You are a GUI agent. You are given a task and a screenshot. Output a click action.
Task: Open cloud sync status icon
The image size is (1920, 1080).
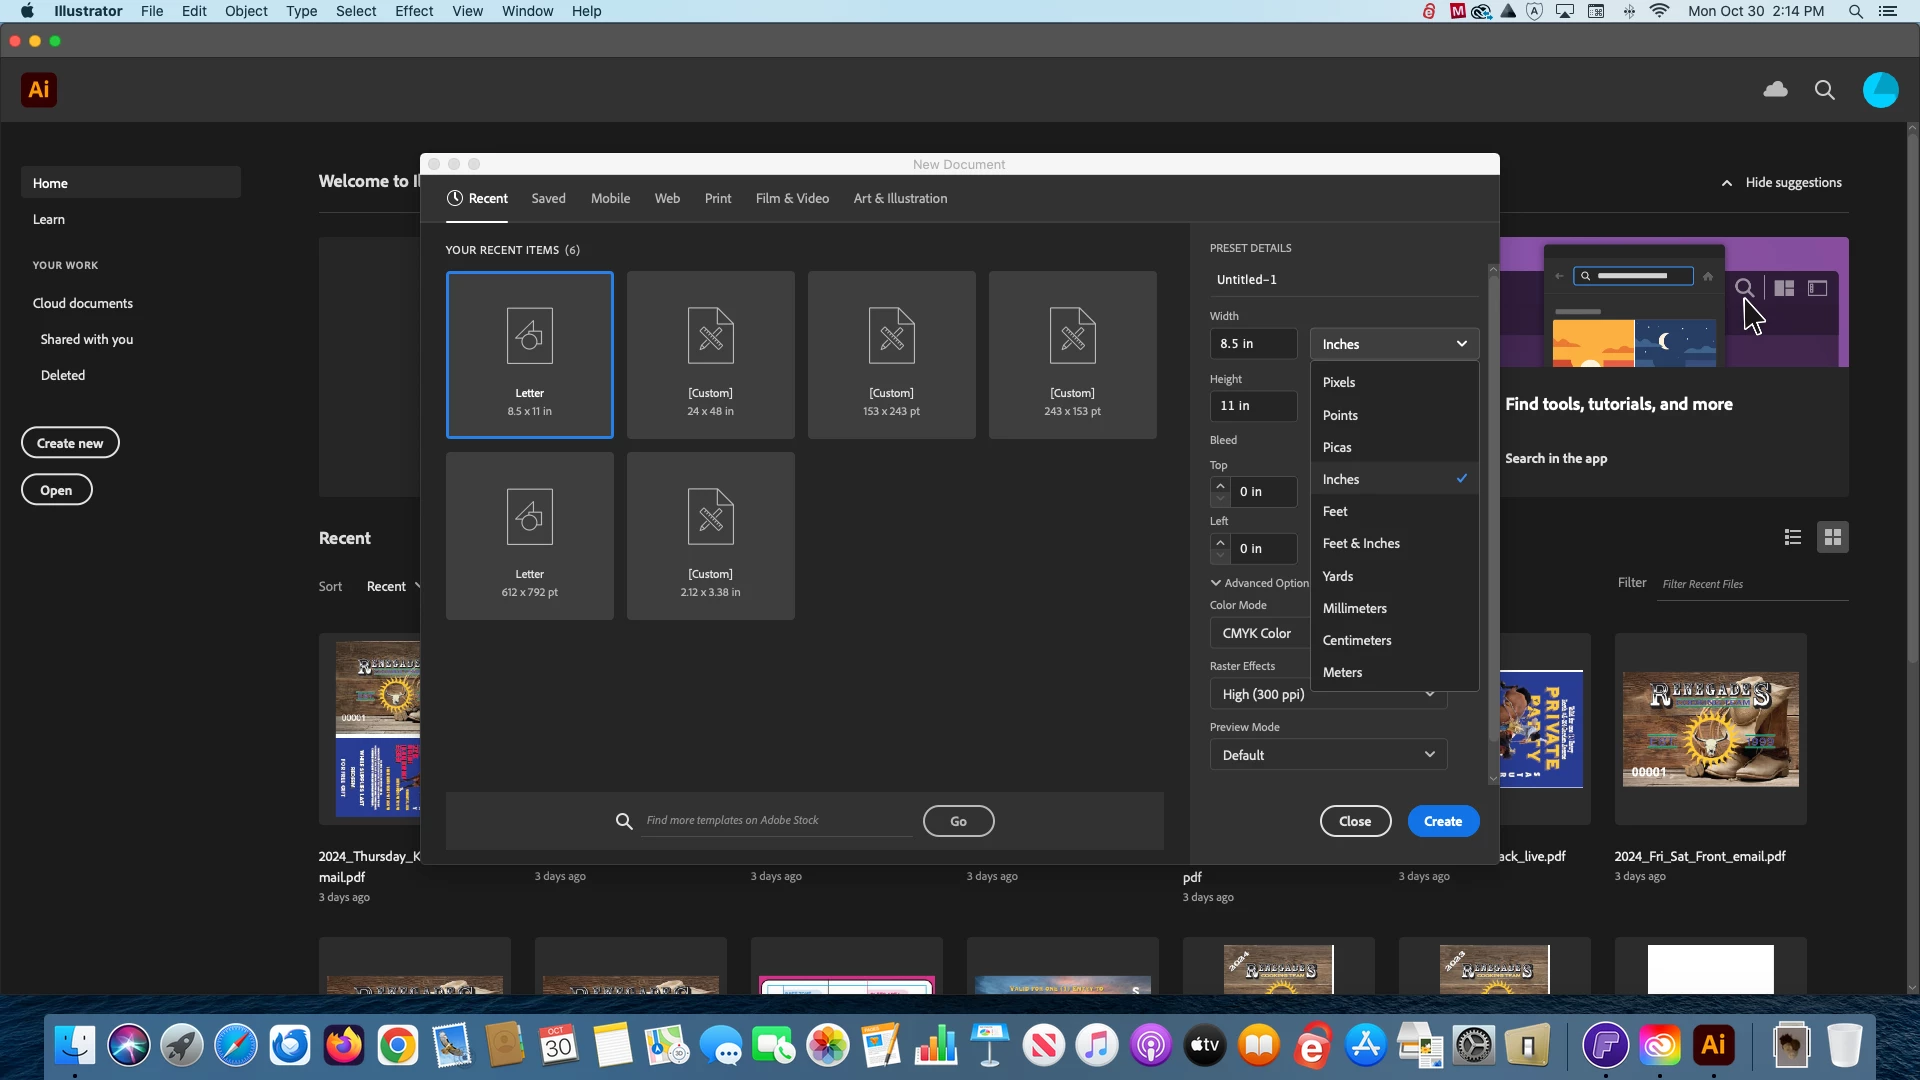pyautogui.click(x=1775, y=90)
